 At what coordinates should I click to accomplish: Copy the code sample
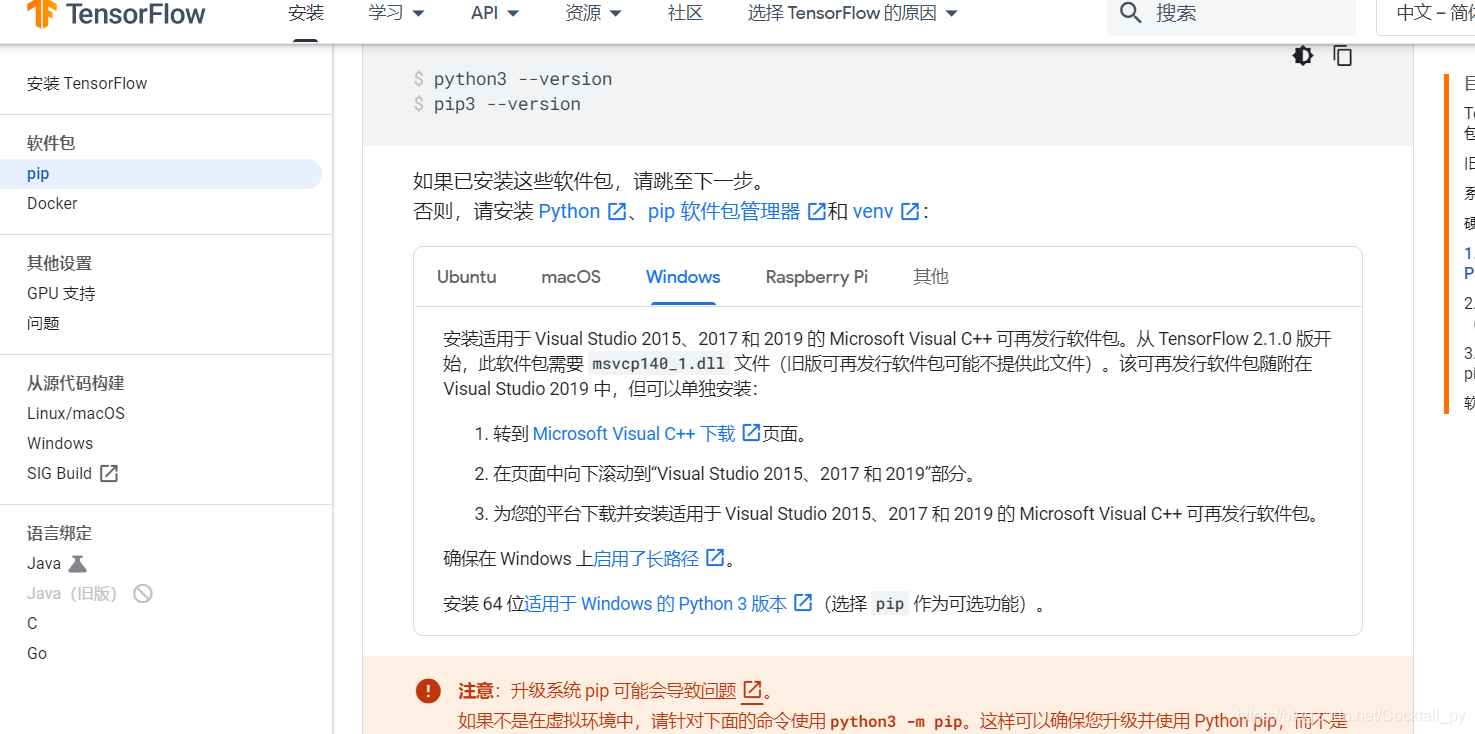pos(1343,56)
